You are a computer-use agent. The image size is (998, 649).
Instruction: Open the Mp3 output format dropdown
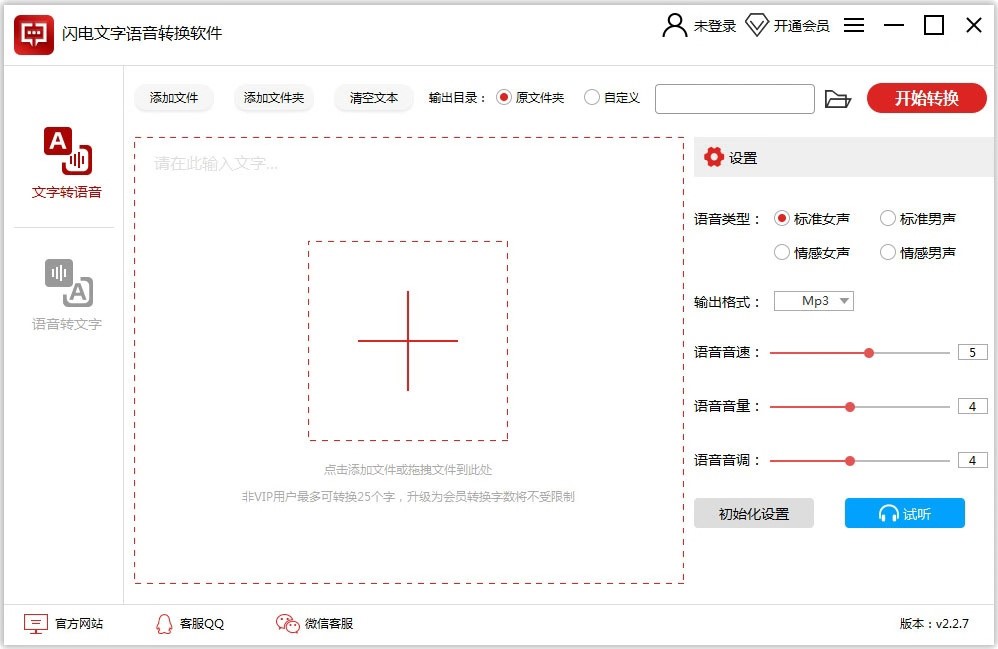813,301
